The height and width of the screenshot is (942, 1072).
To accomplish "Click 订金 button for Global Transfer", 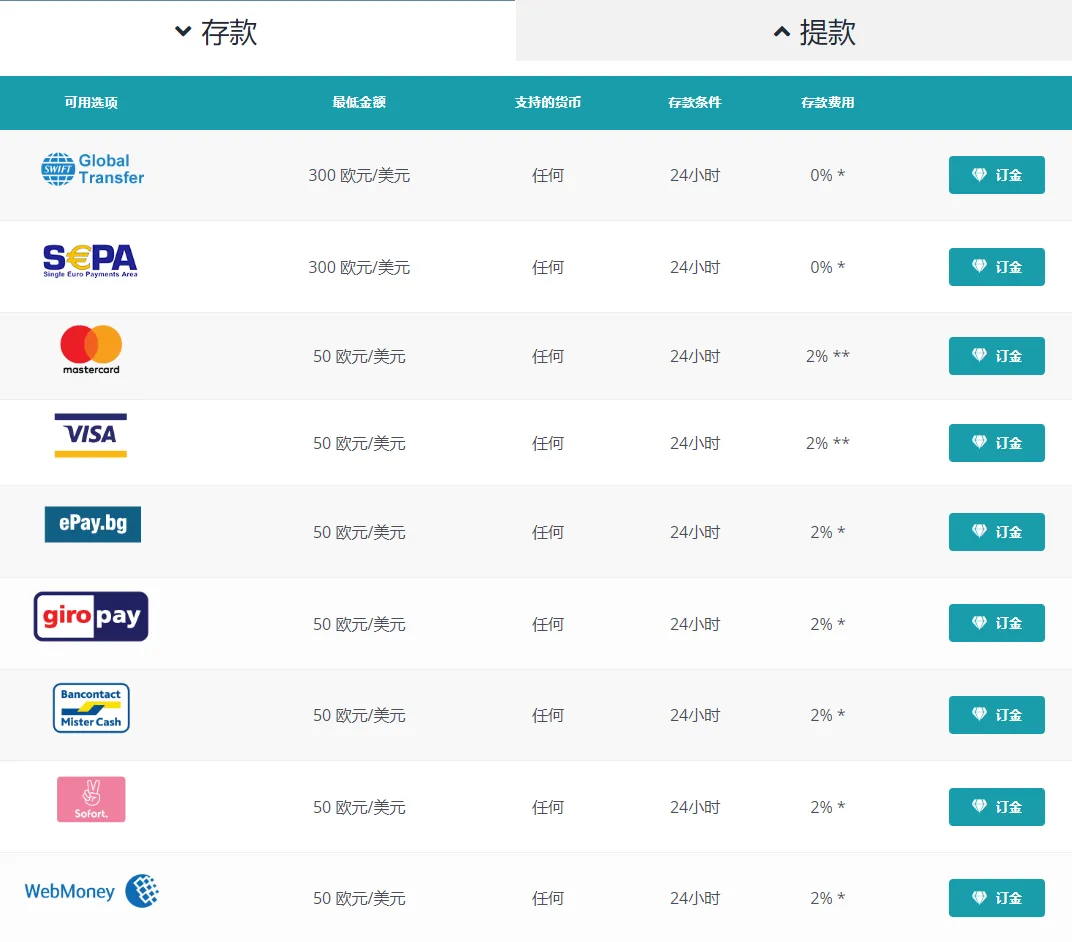I will tap(996, 175).
